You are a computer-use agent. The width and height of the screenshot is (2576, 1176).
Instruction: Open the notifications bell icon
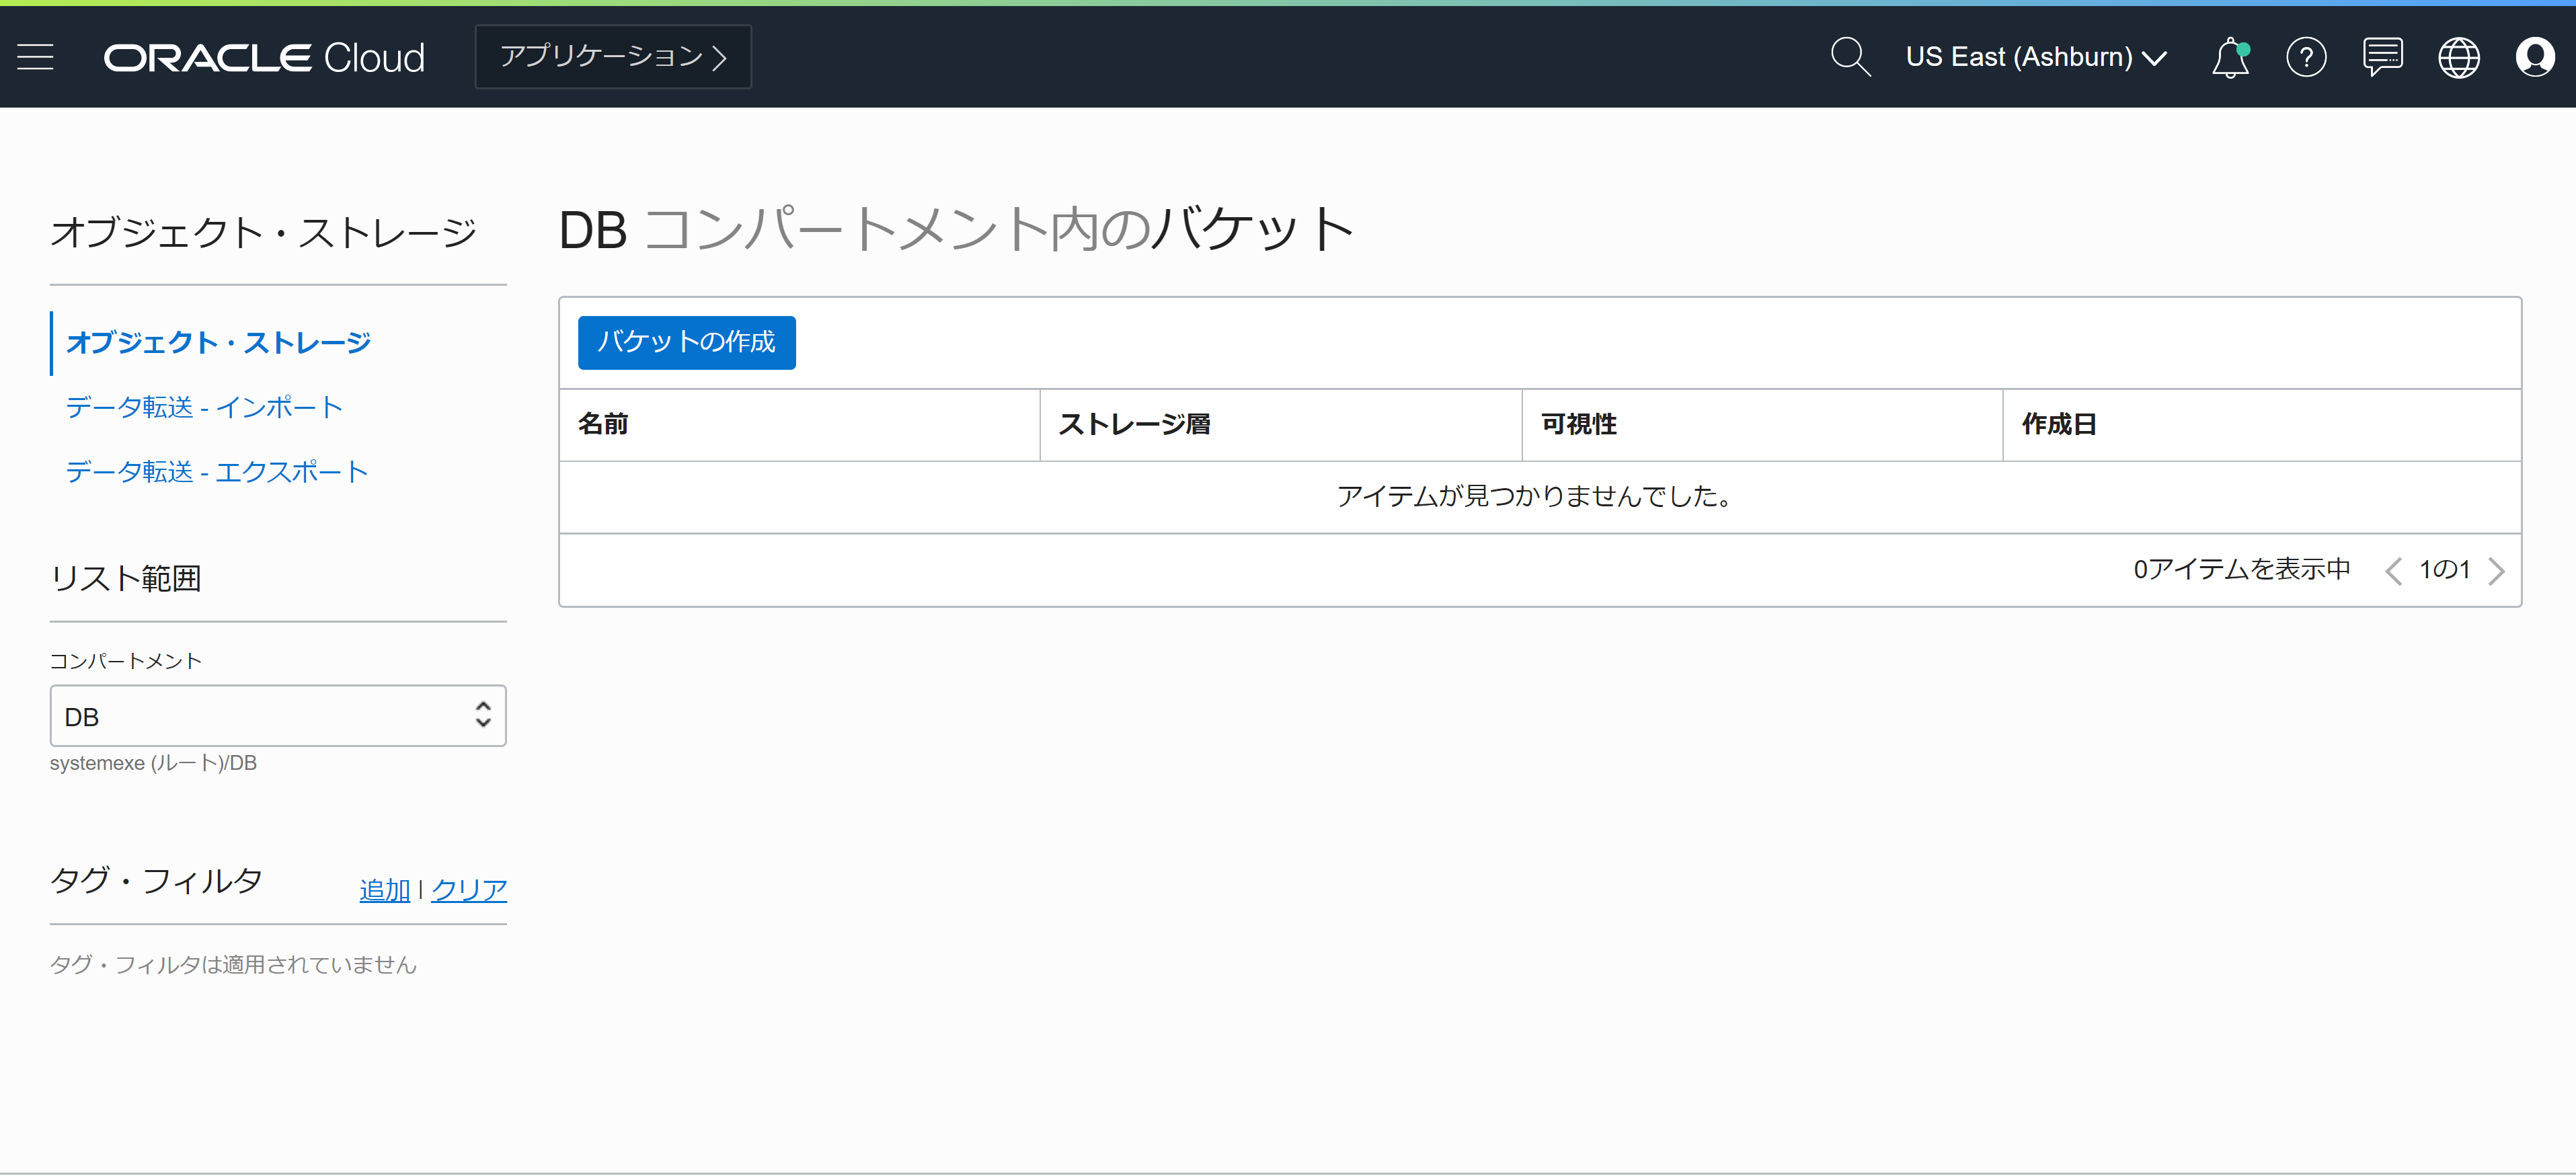tap(2229, 58)
